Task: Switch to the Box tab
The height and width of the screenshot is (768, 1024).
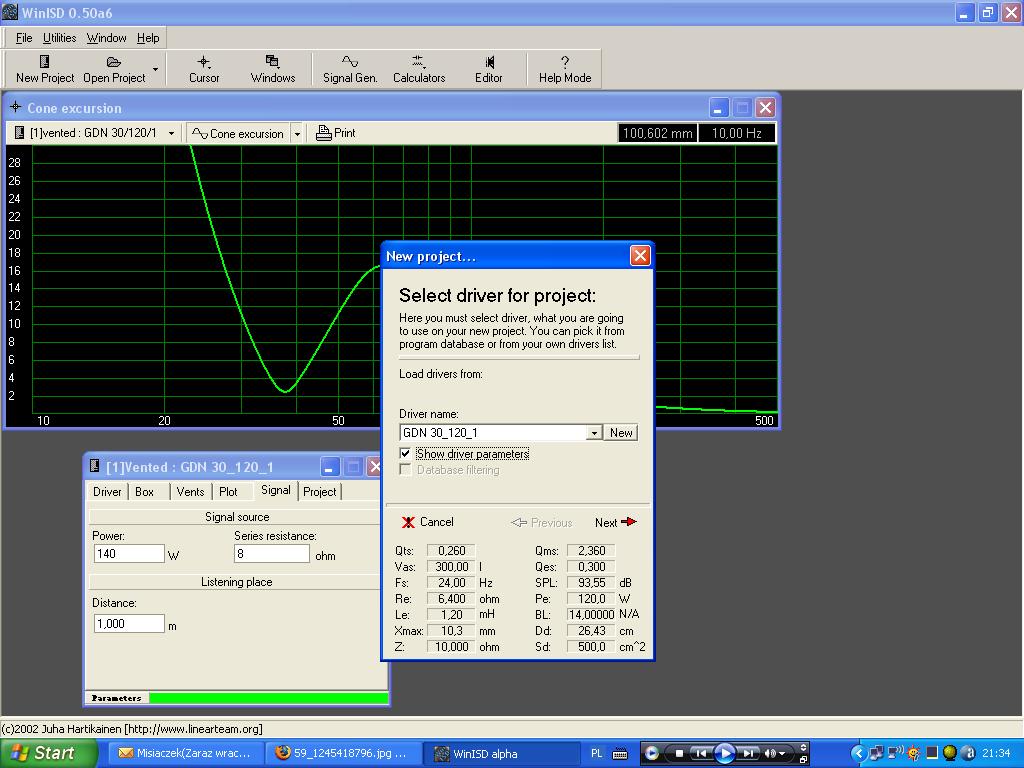Action: (x=145, y=492)
